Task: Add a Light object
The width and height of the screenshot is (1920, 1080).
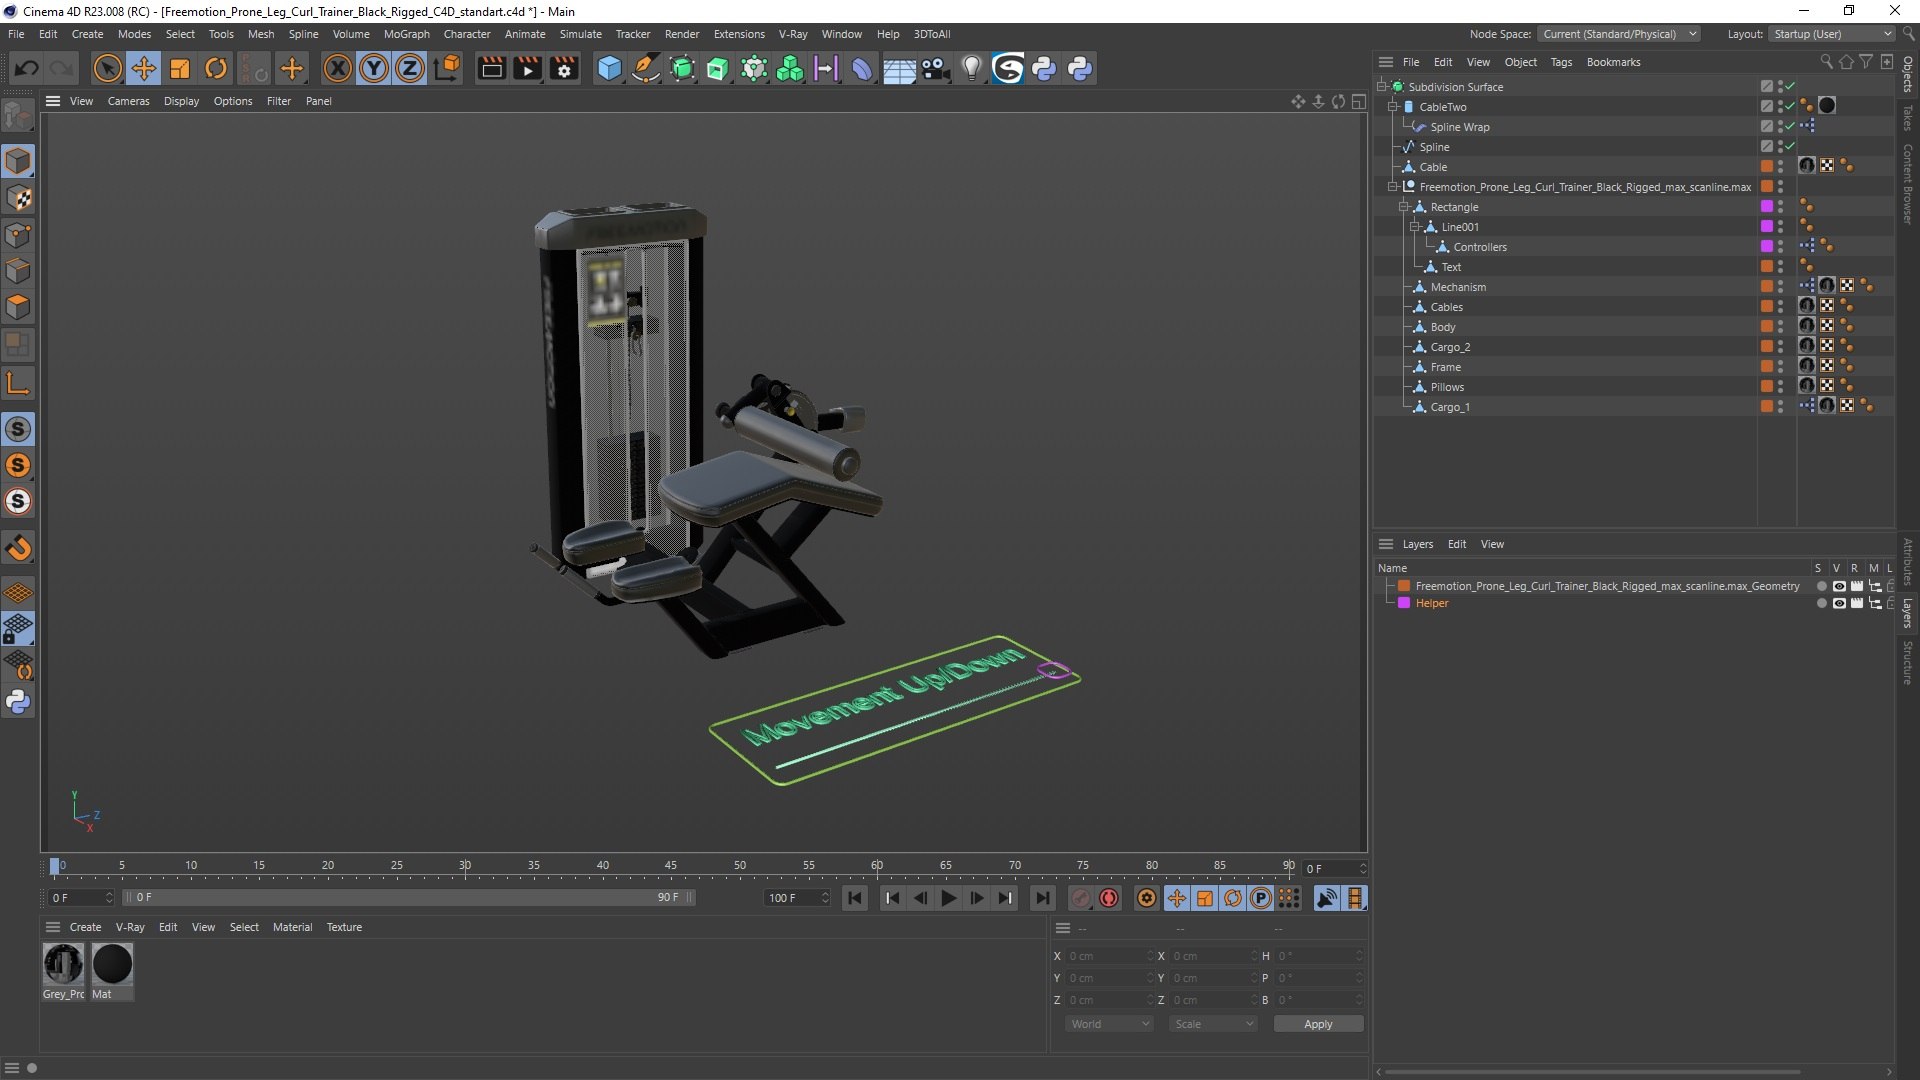Action: pyautogui.click(x=971, y=68)
